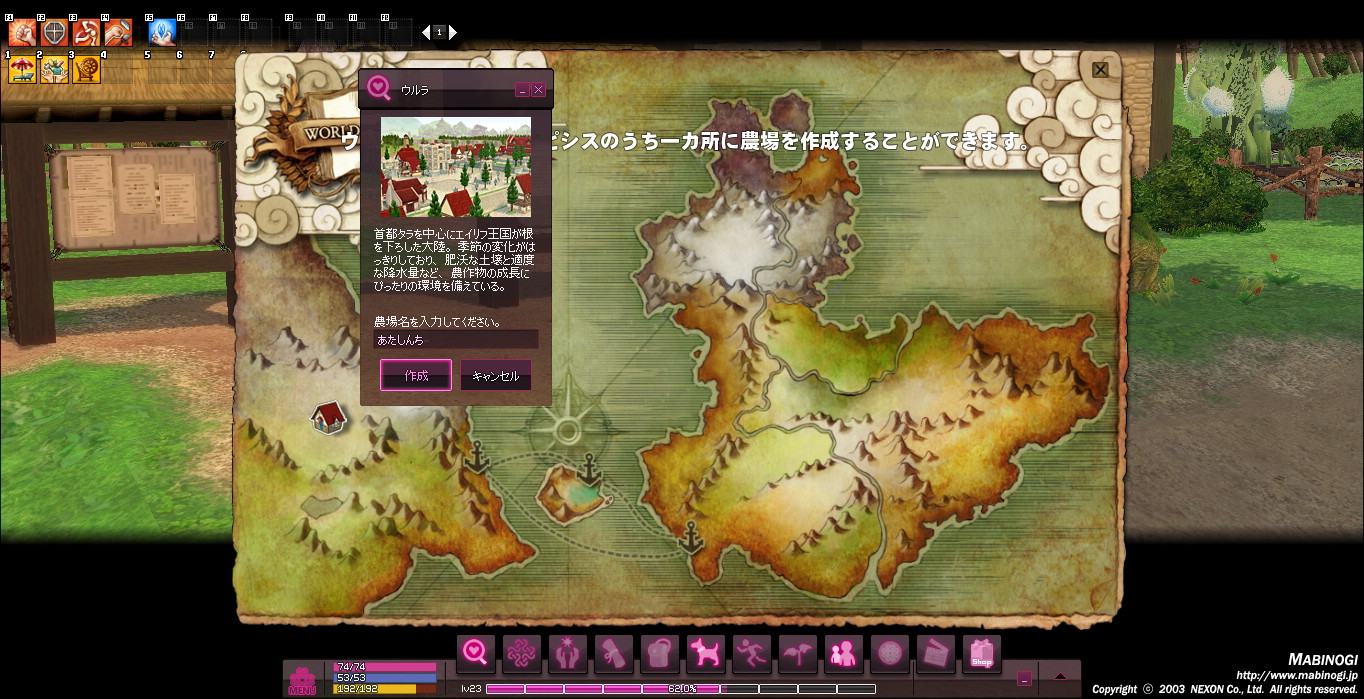Open the pet dog icon

click(x=706, y=653)
